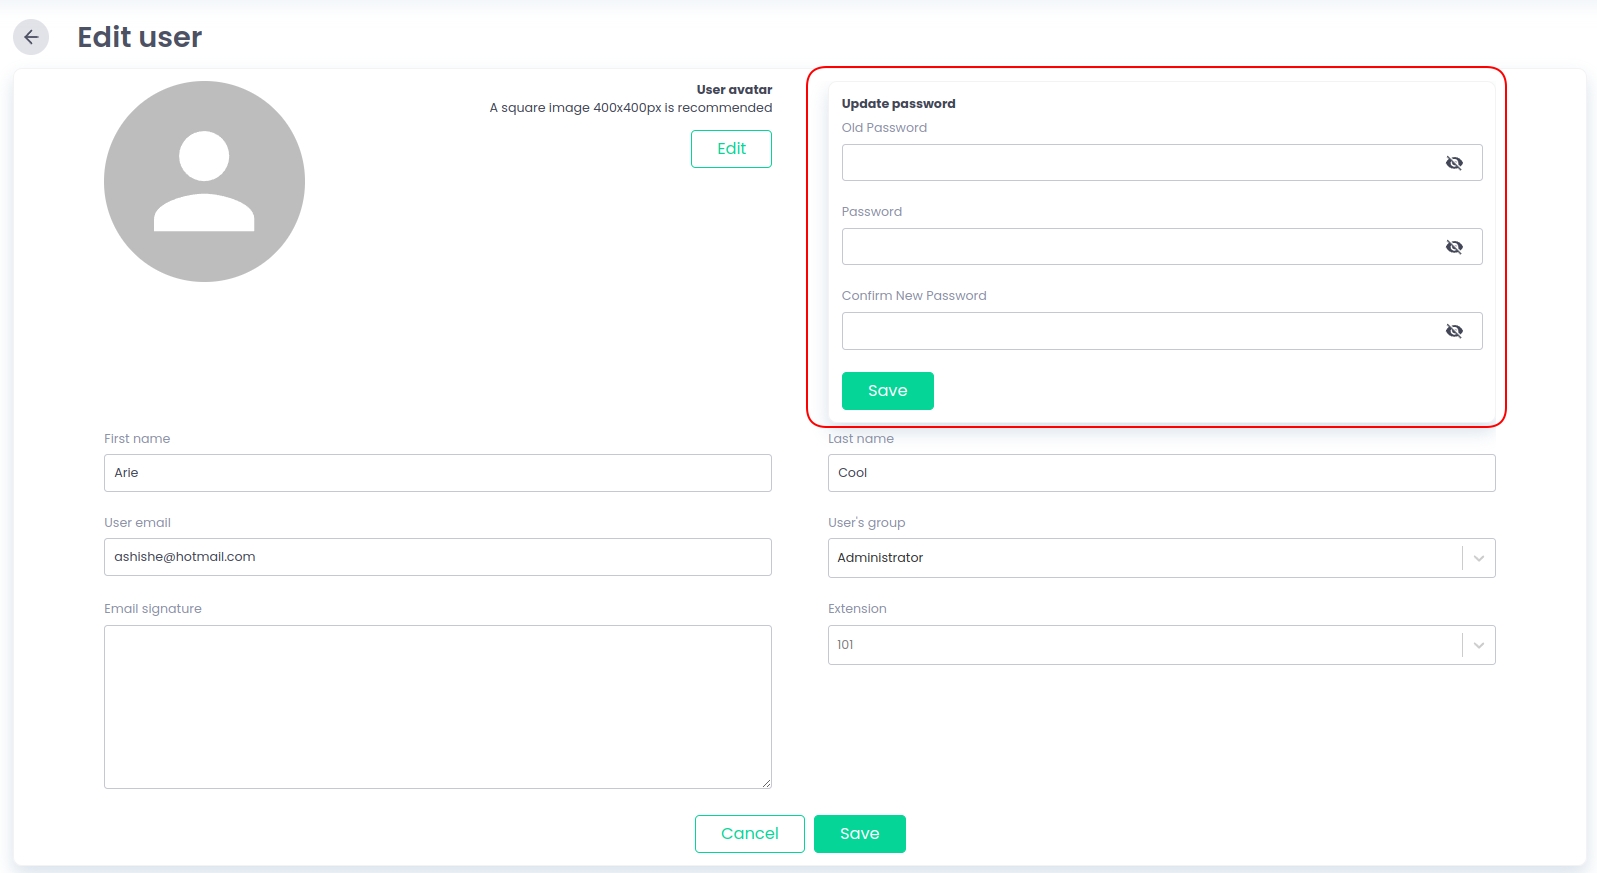Open the User's group Administrator dropdown

point(1143,558)
